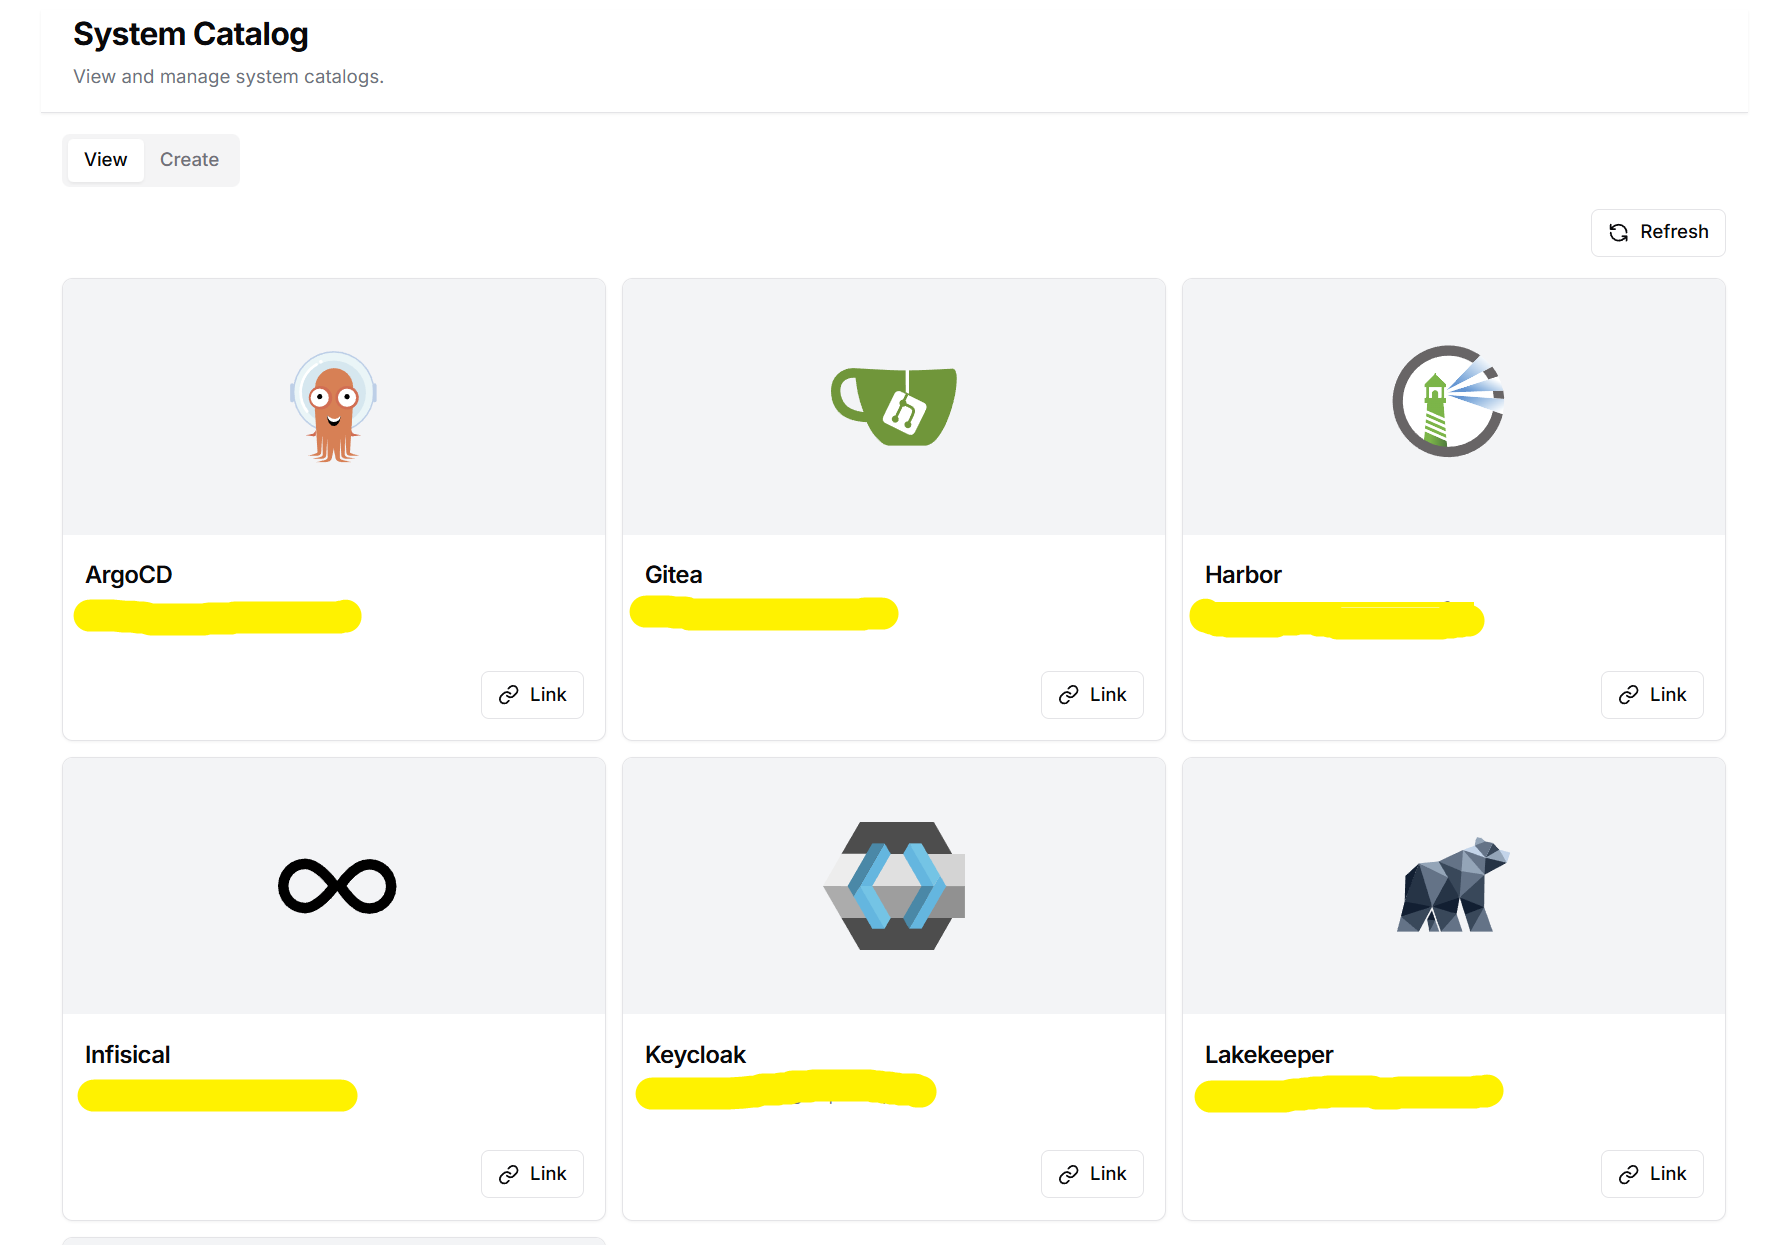Screen dimensions: 1774x1245
Task: Select the View tab
Action: click(x=106, y=160)
